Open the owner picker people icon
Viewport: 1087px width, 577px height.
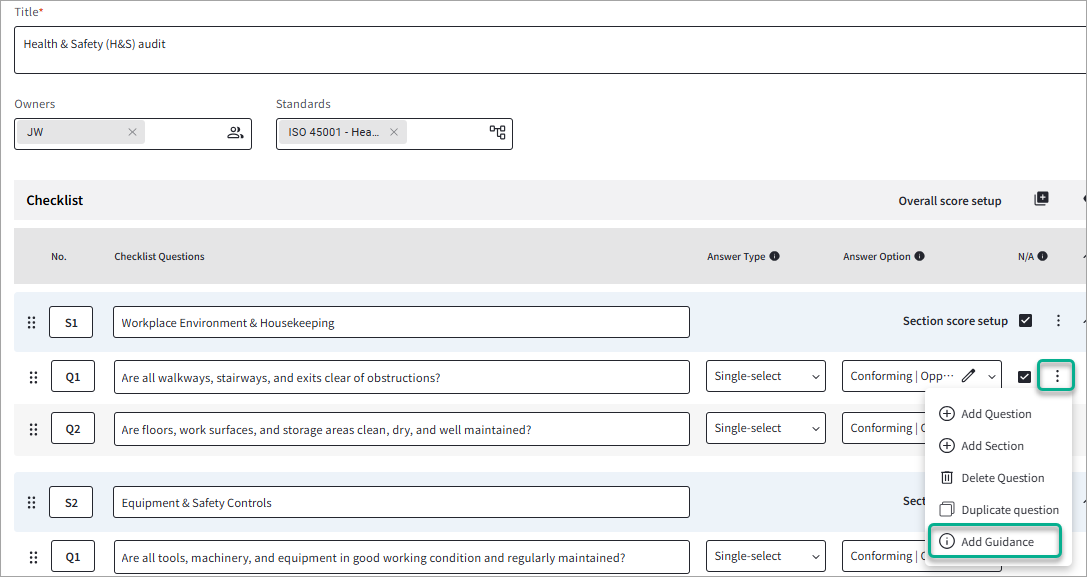coord(235,133)
